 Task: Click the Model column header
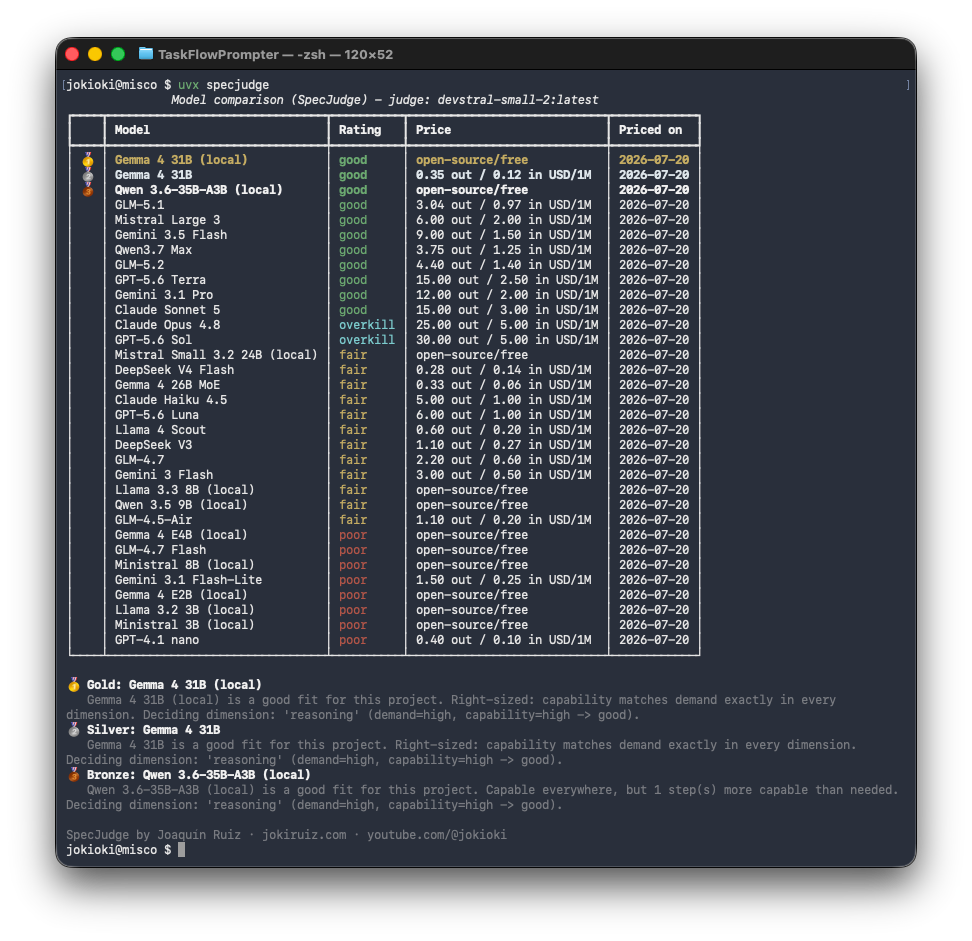click(x=132, y=130)
